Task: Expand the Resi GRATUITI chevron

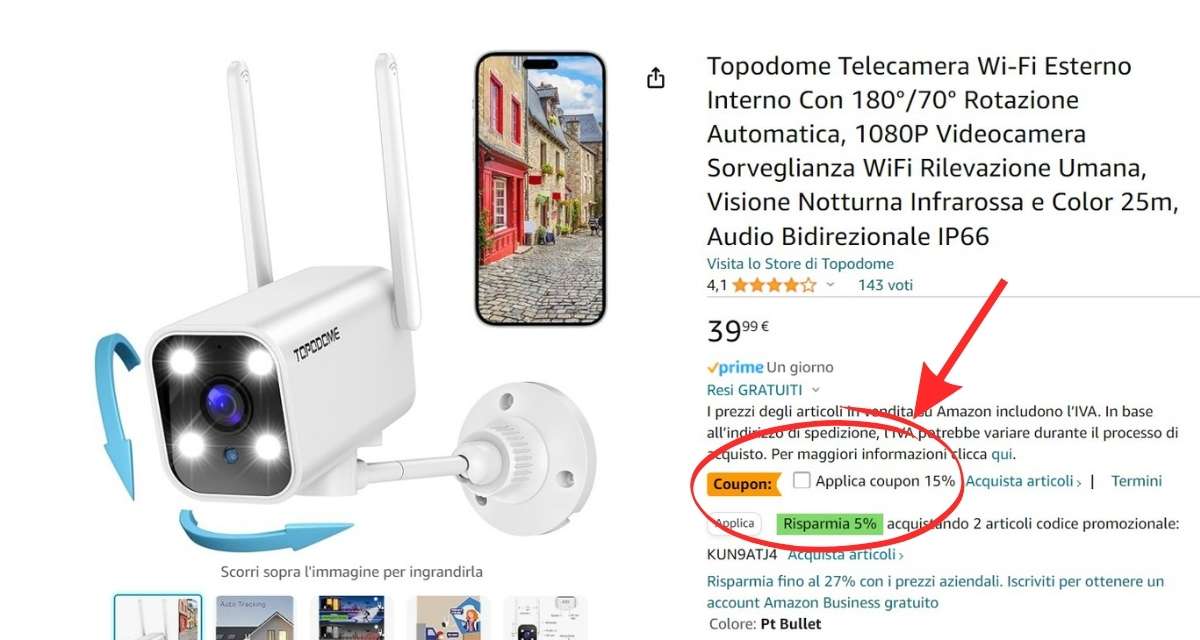Action: (816, 390)
